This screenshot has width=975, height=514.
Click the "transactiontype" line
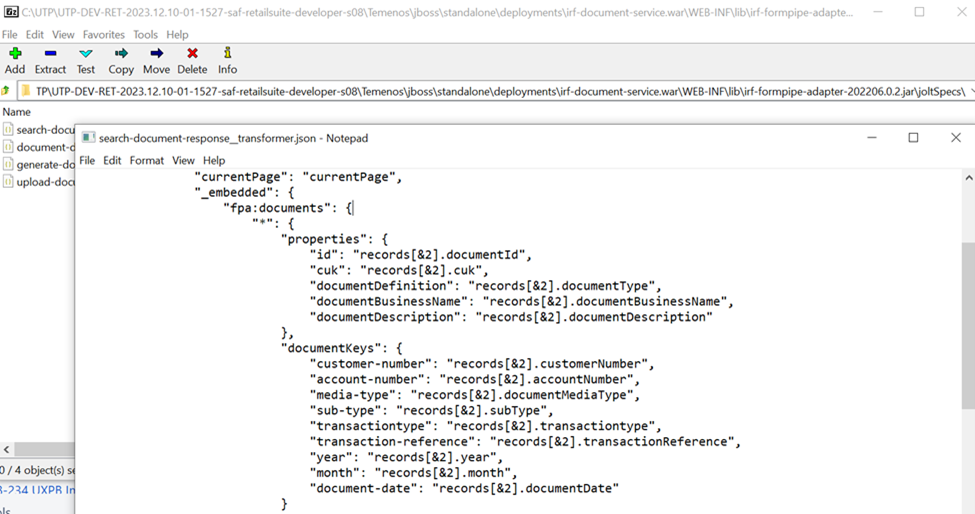click(486, 426)
